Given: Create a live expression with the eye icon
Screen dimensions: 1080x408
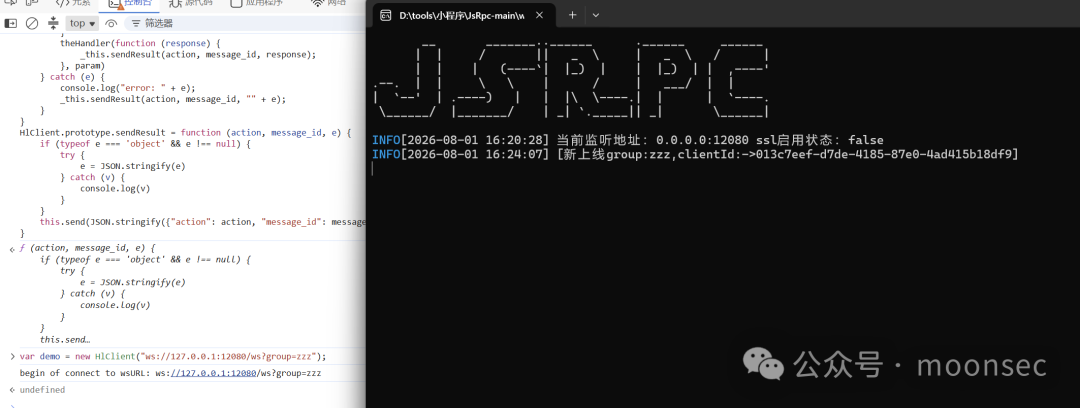Looking at the screenshot, I should 112,23.
